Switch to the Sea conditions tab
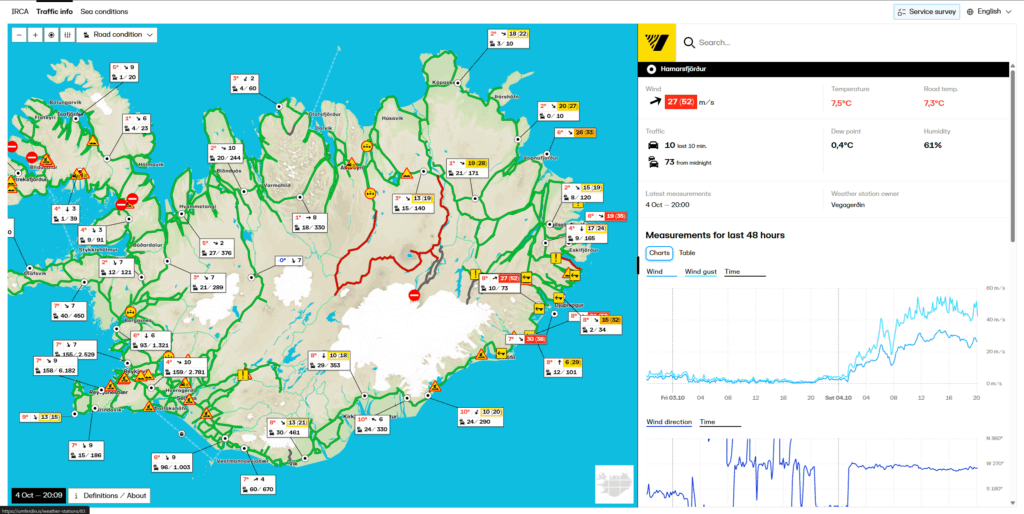This screenshot has width=1024, height=514. click(105, 11)
